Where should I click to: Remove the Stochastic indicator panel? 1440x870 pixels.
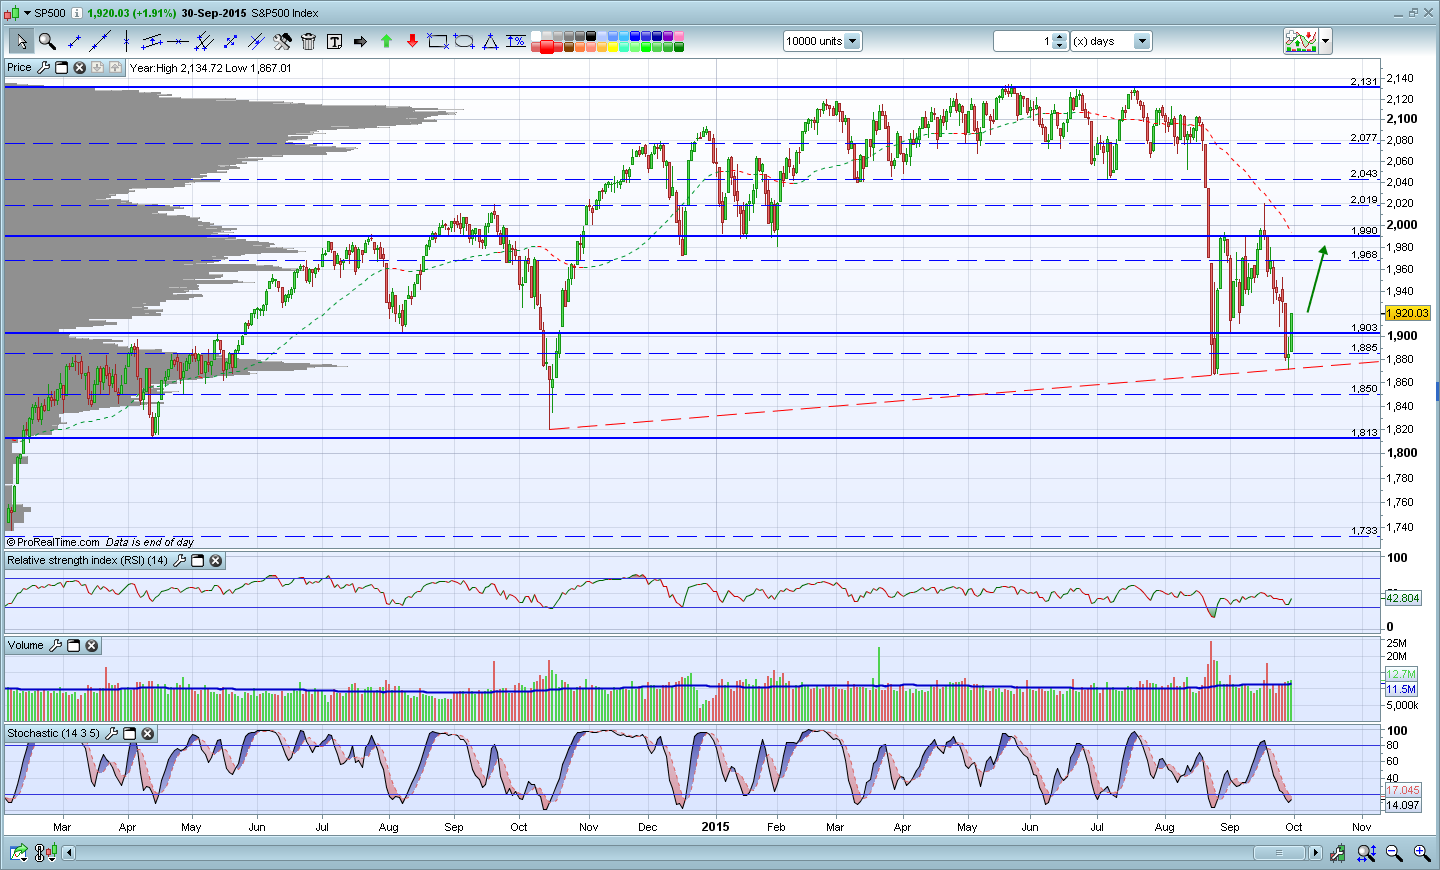pos(148,734)
